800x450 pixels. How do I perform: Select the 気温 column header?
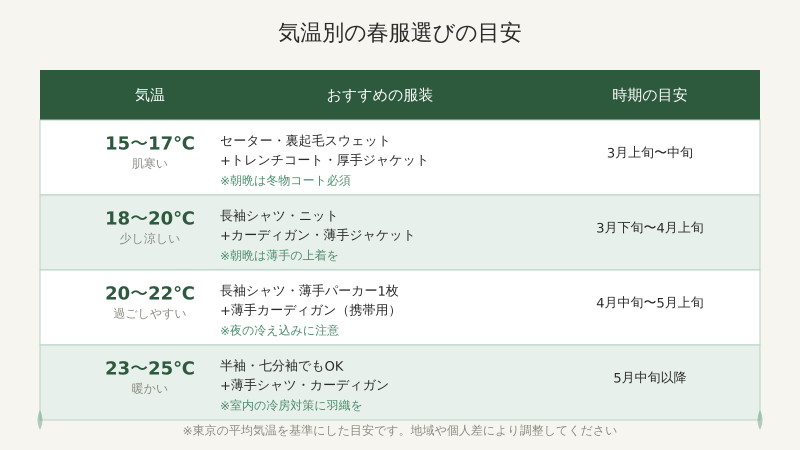tap(150, 95)
